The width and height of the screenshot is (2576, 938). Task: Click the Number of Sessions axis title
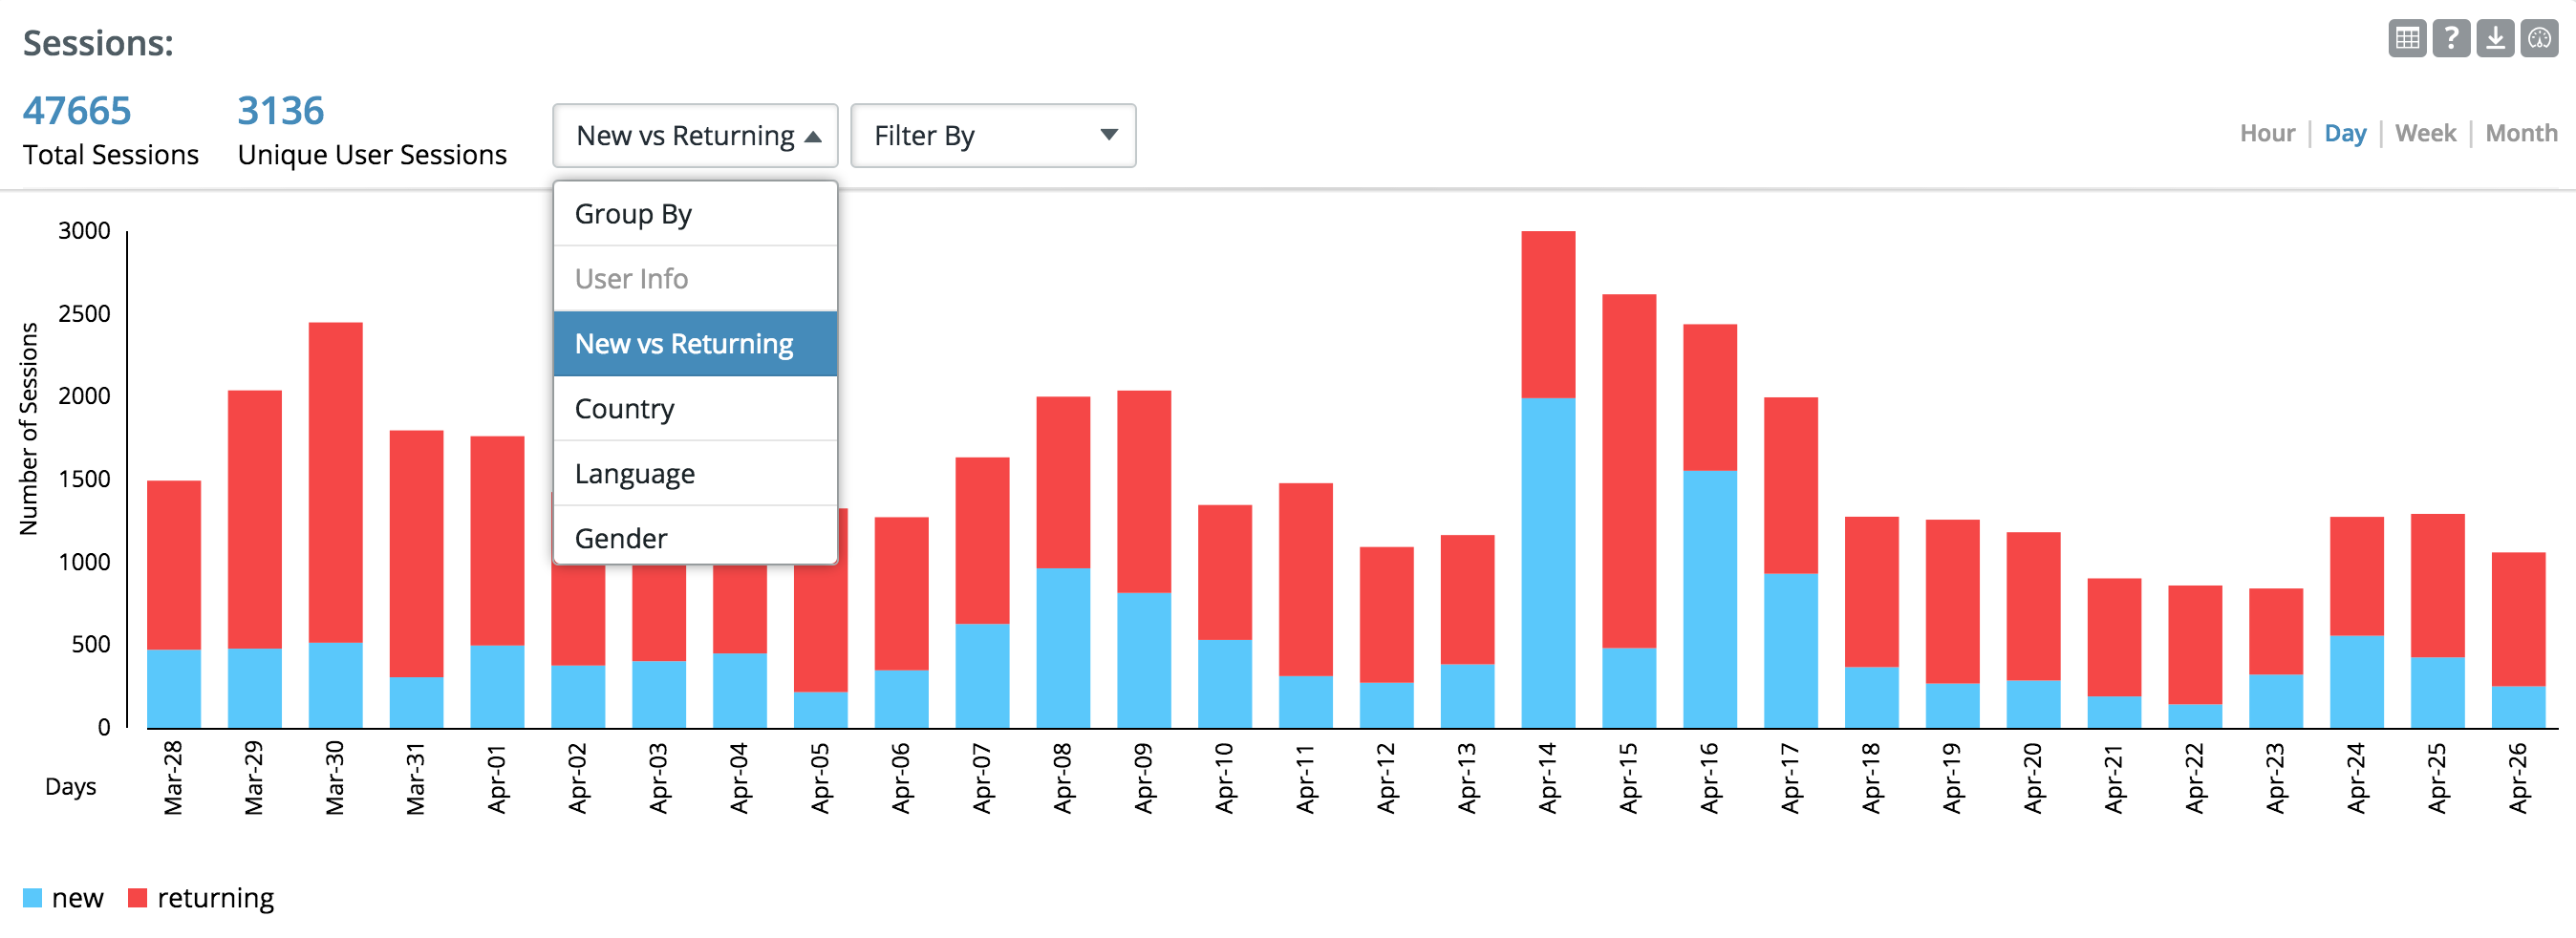(29, 429)
